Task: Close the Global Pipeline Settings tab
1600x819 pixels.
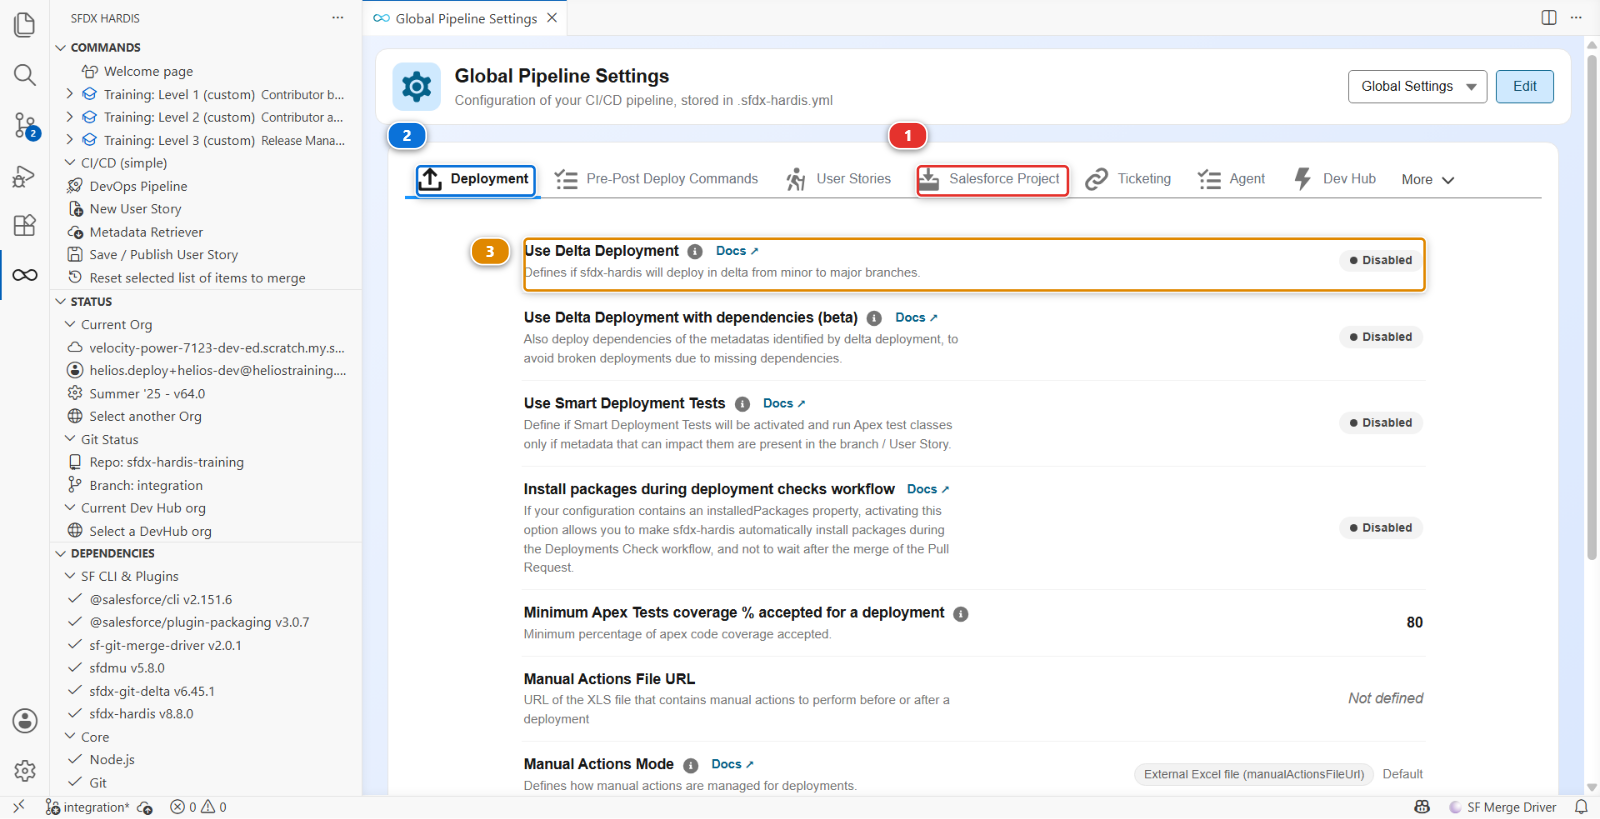Action: 552,18
